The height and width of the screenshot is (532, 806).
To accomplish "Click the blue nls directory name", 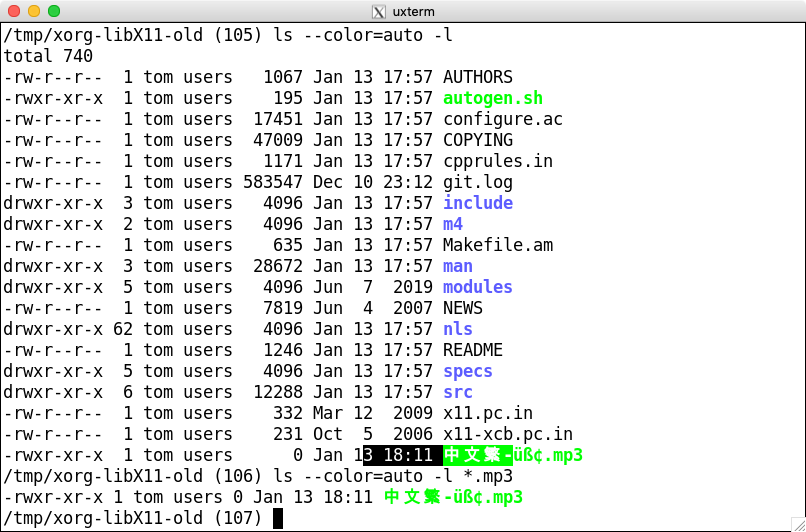I will click(x=457, y=329).
